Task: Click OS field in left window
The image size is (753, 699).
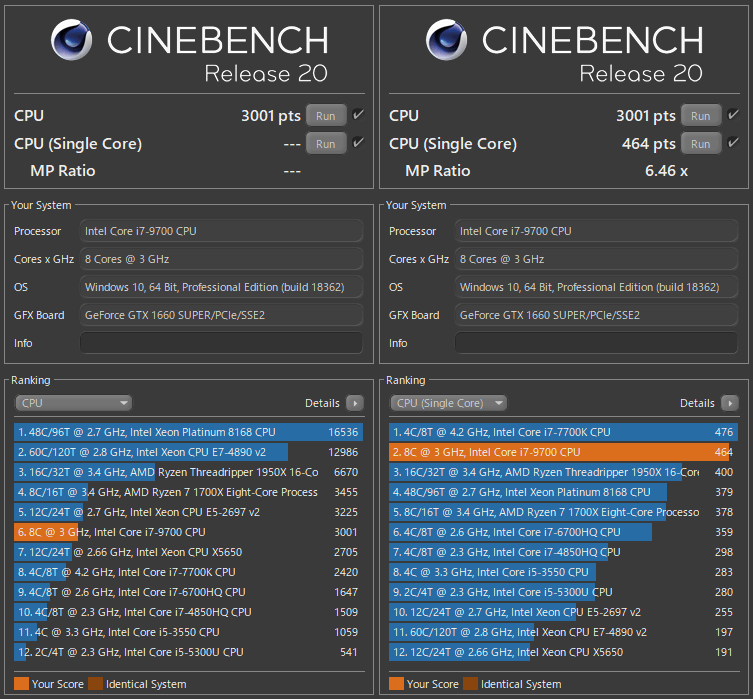Action: click(221, 287)
